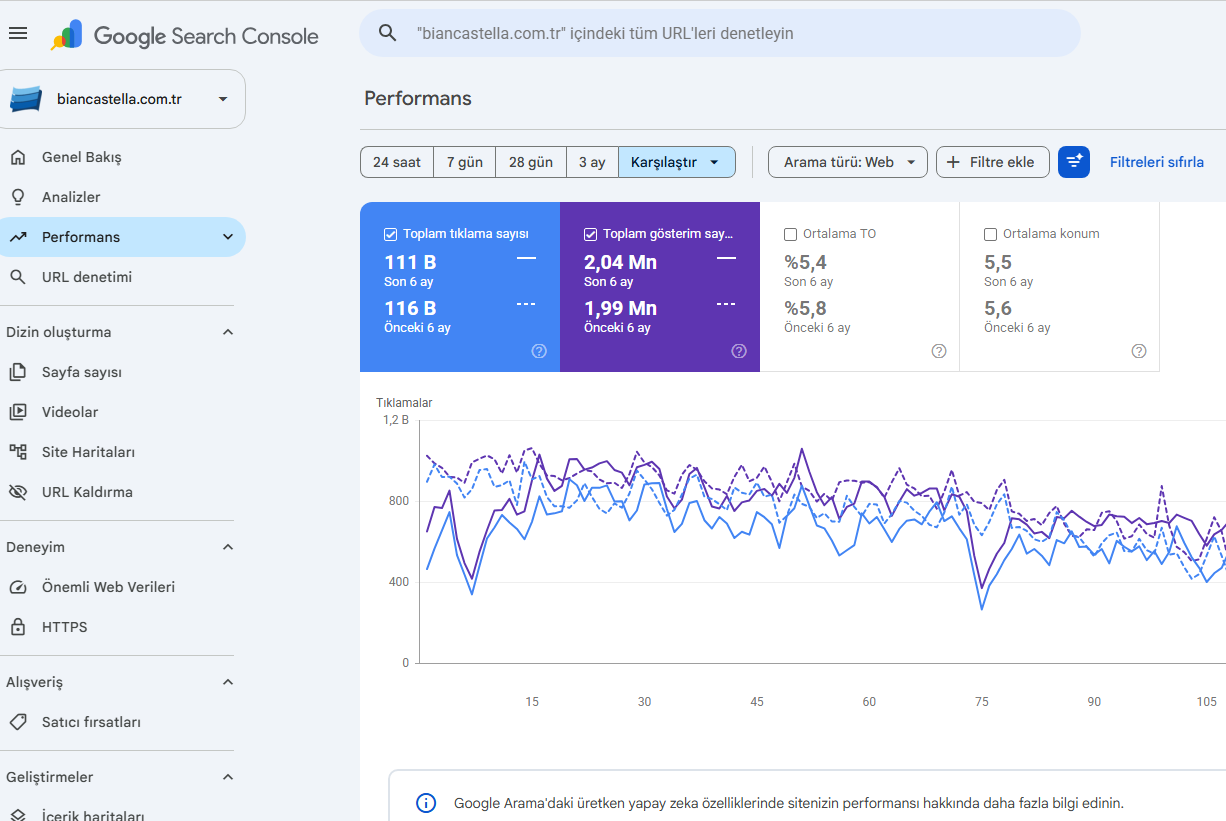
Task: Click the URL Kaldırma crossed-eye icon
Action: [x=17, y=492]
